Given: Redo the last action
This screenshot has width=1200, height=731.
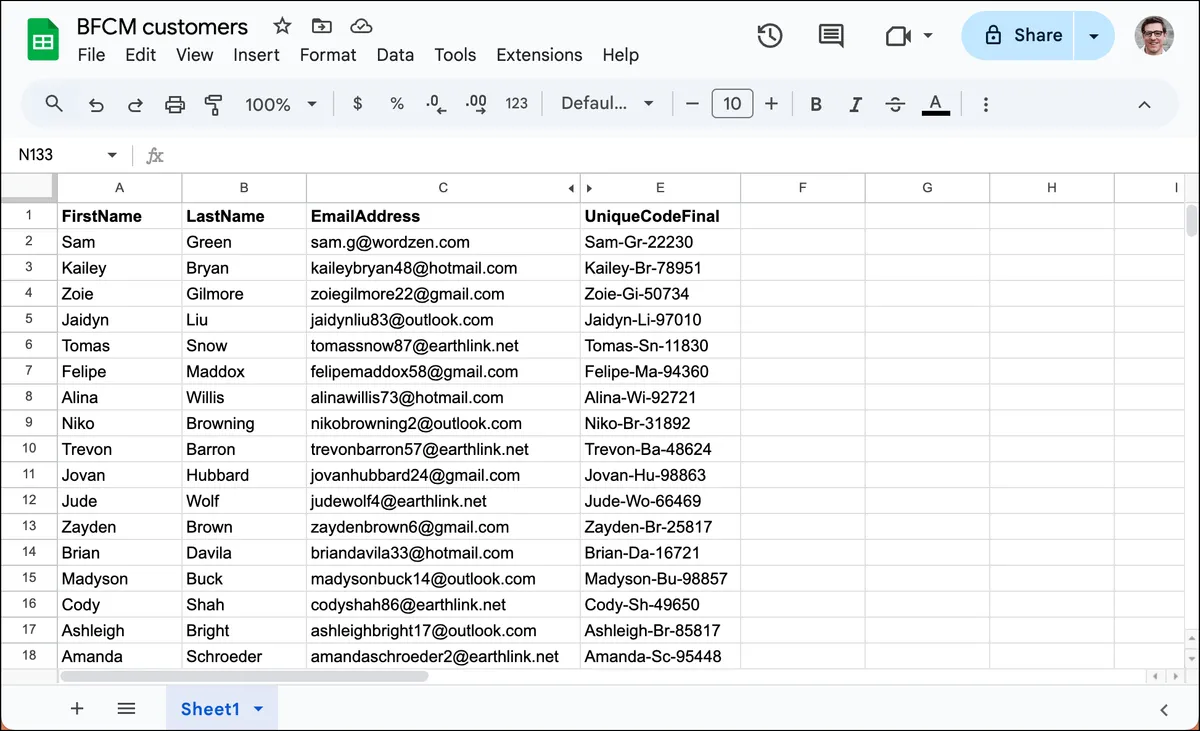Looking at the screenshot, I should (x=135, y=104).
